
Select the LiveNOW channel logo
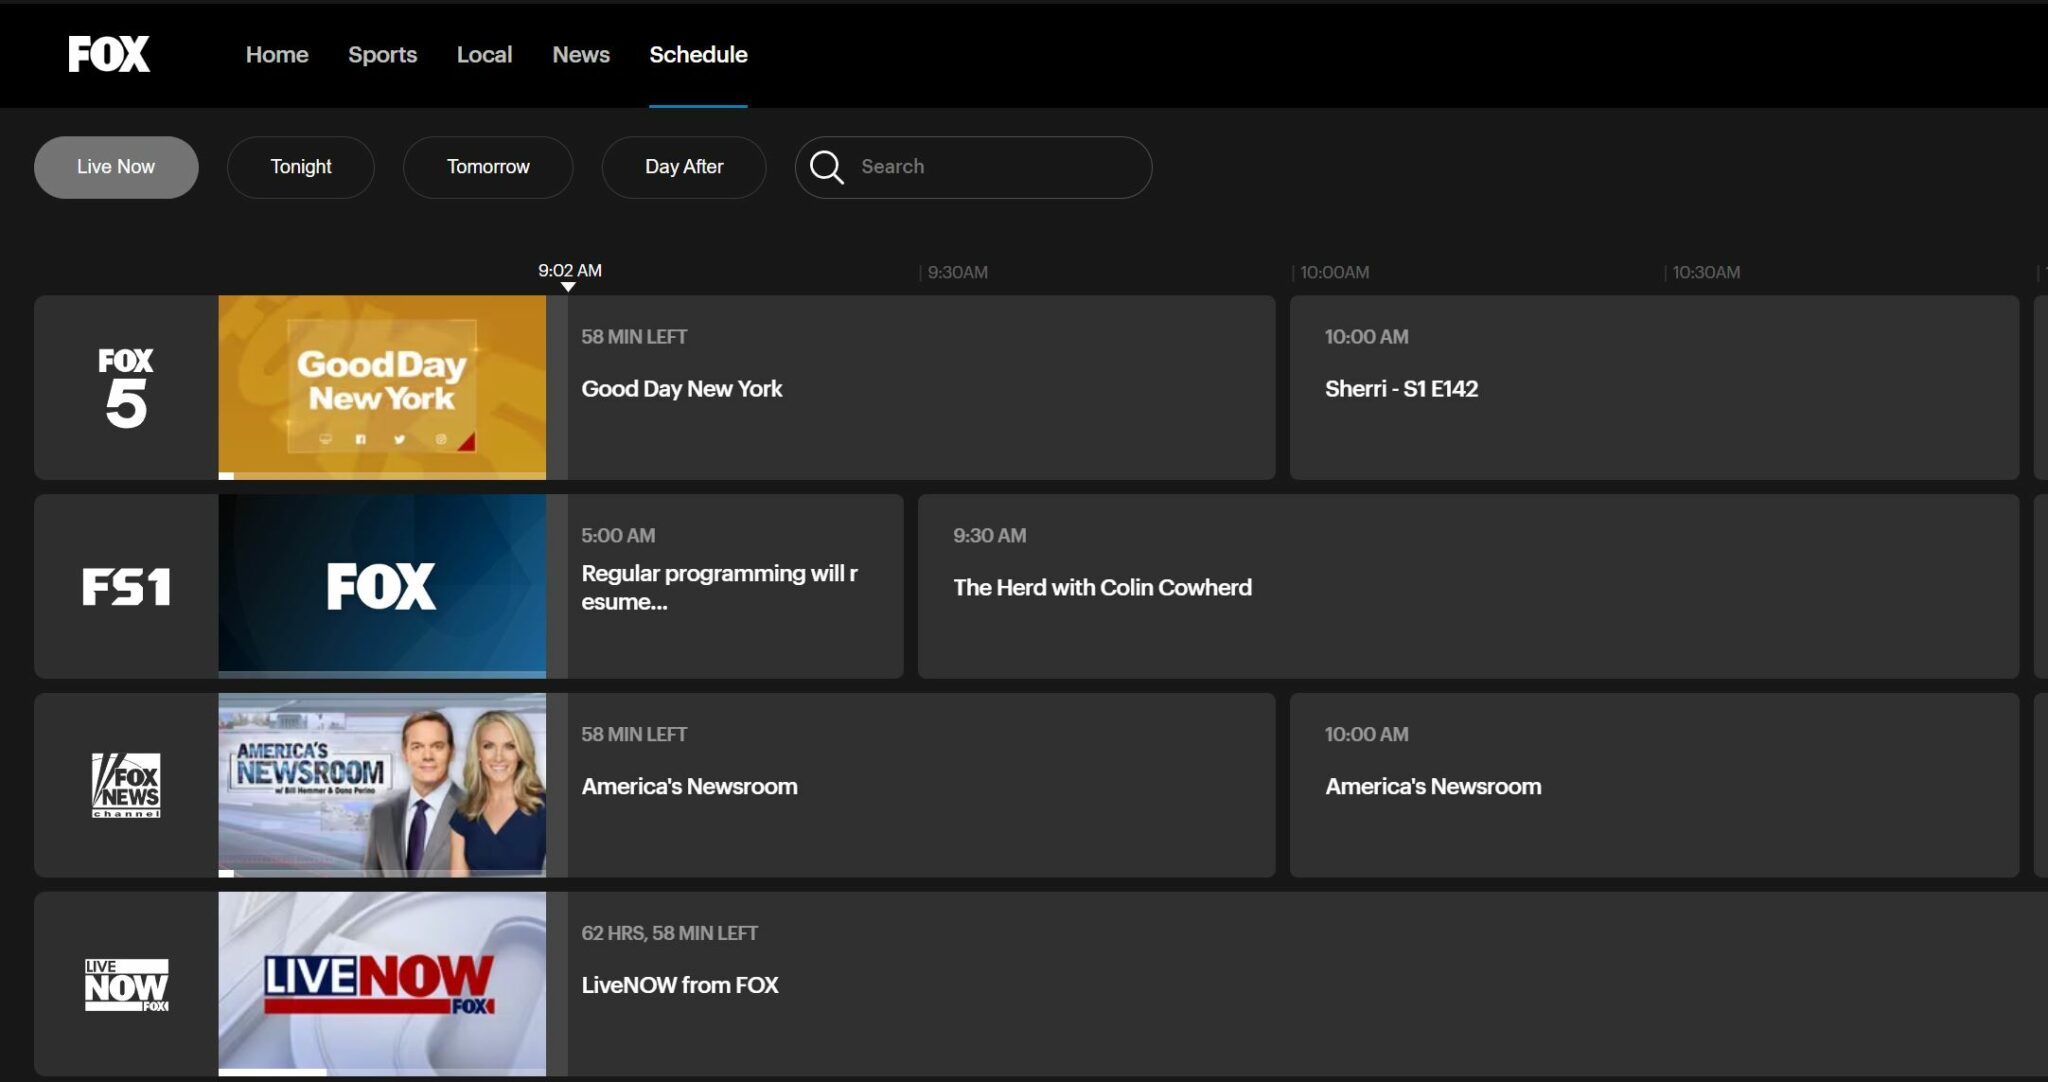(x=126, y=985)
